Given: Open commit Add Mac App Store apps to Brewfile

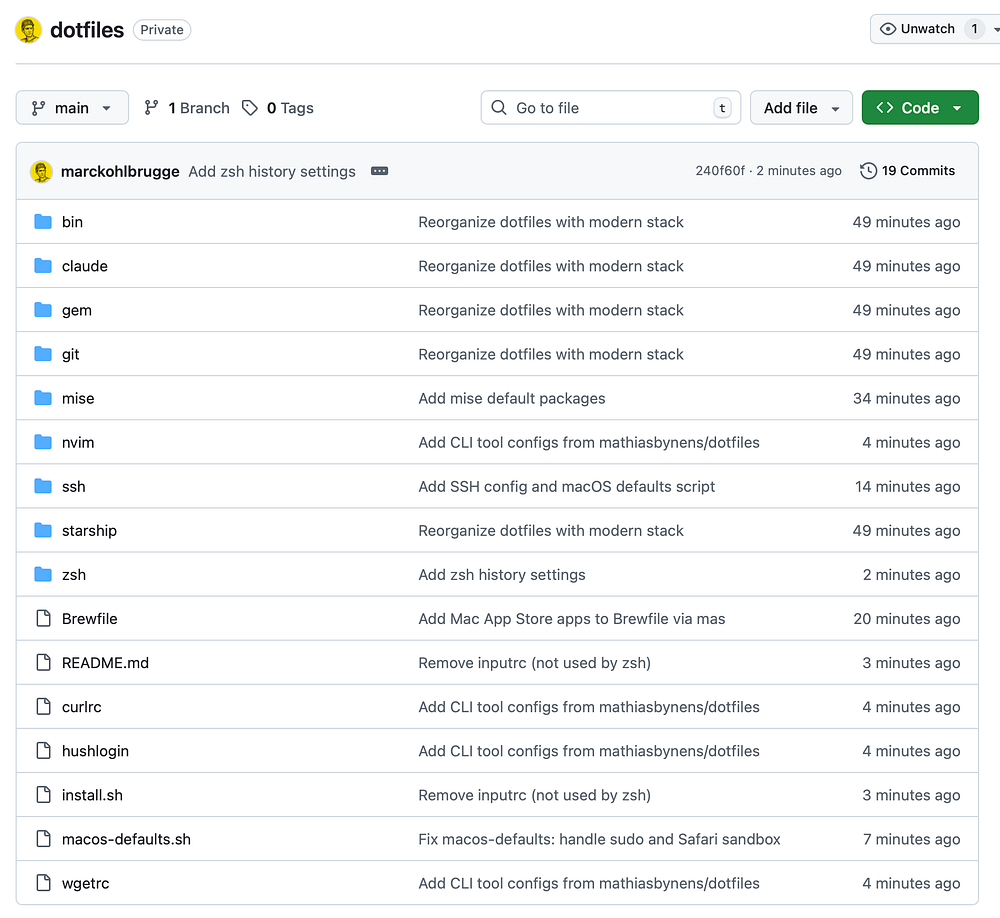Looking at the screenshot, I should (571, 619).
